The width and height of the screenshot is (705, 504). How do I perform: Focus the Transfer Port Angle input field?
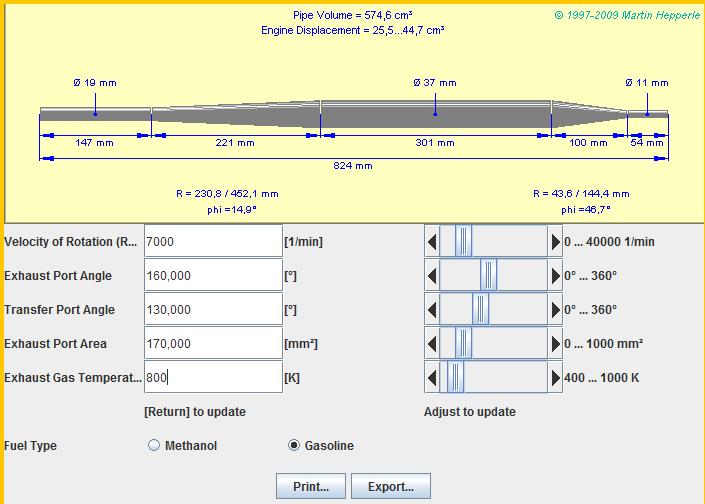(x=213, y=310)
